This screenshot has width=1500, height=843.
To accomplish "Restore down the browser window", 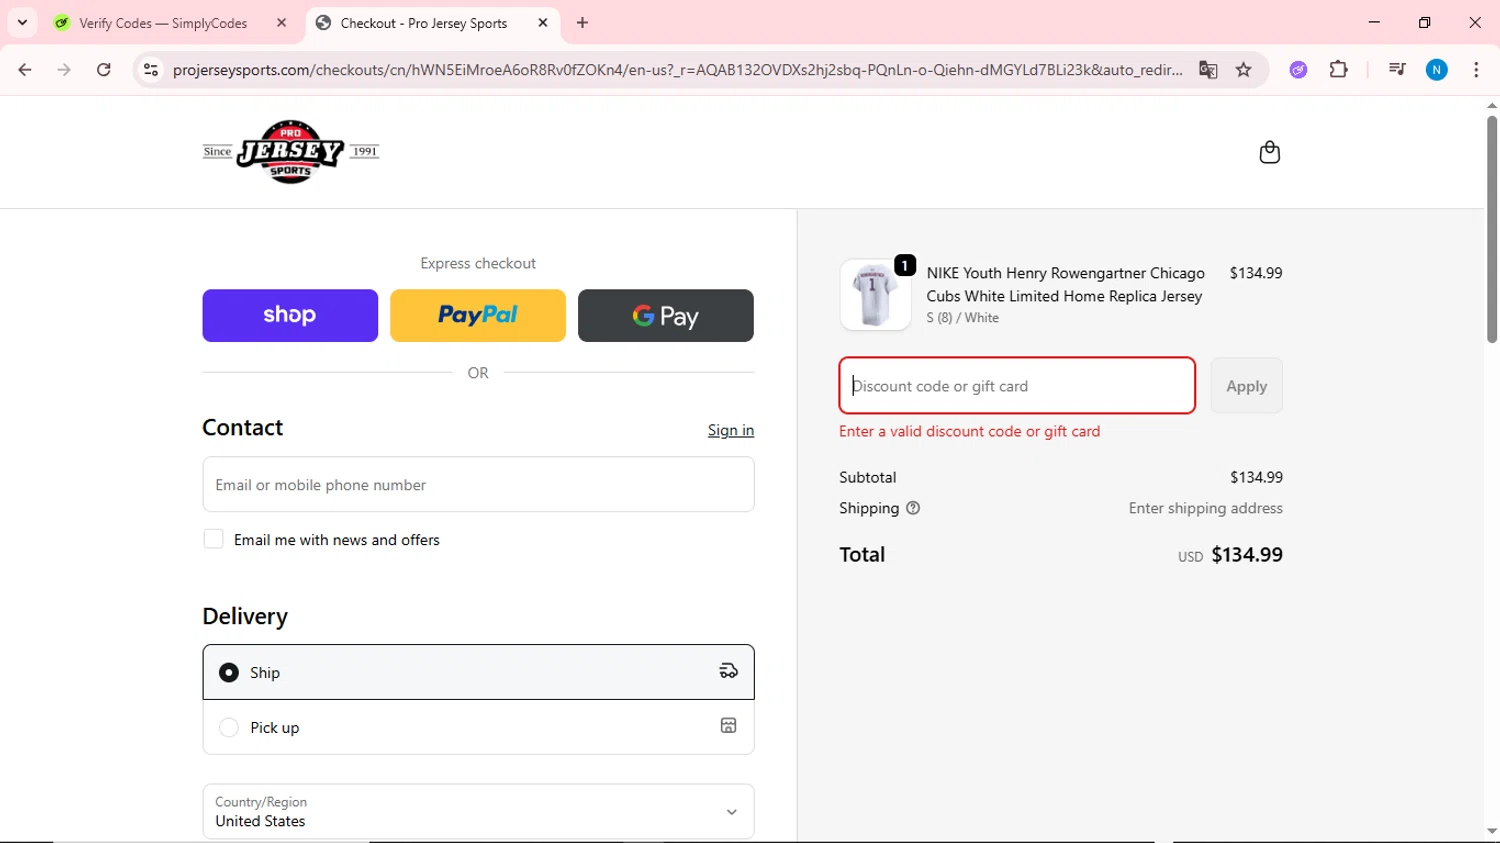I will (1424, 22).
